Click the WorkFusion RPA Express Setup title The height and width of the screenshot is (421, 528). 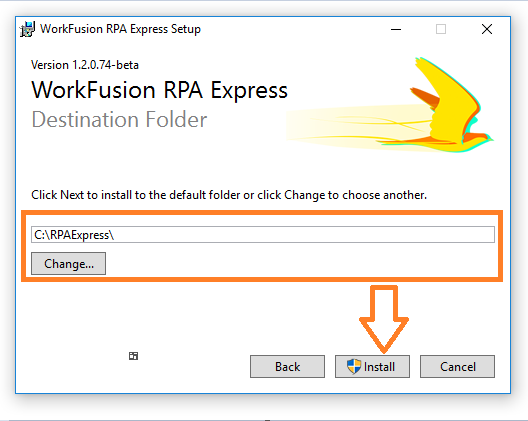pyautogui.click(x=120, y=29)
